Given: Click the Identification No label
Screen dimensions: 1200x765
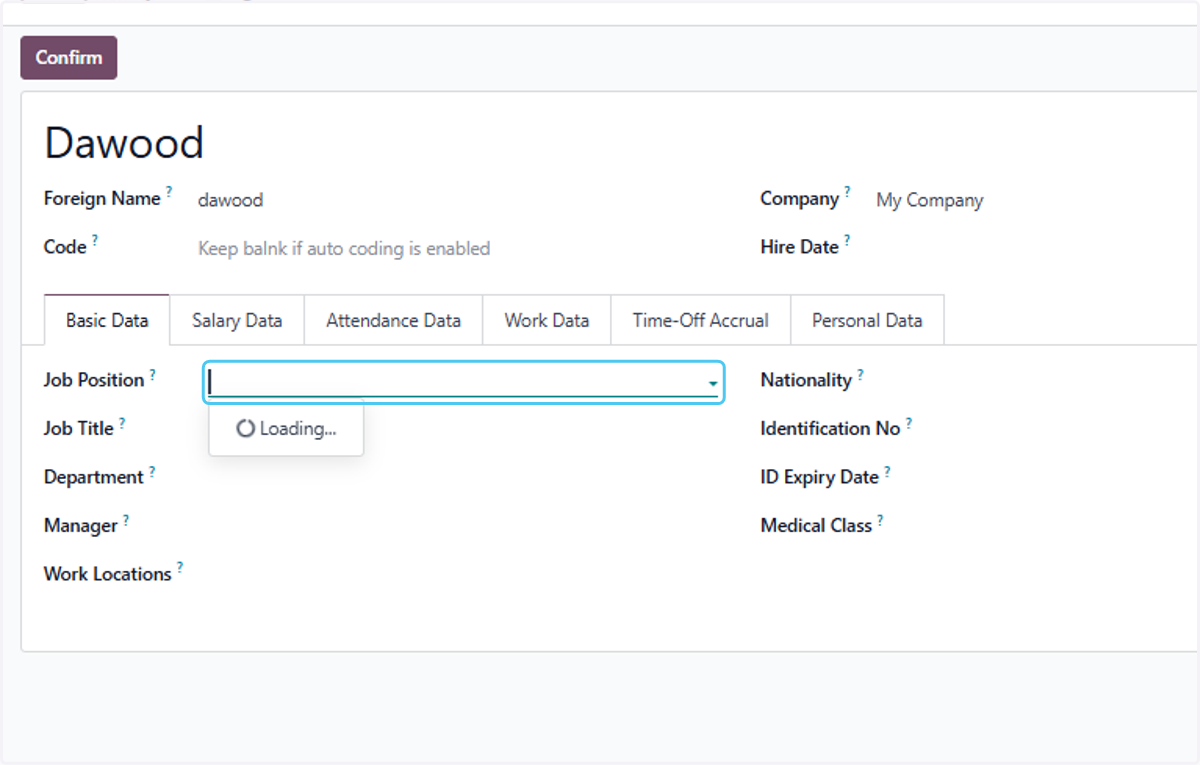Looking at the screenshot, I should [830, 428].
